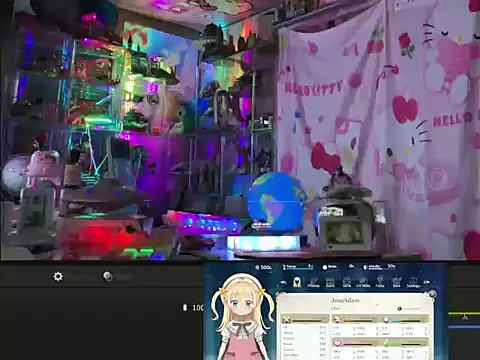
Task: Click the green flask stat section icon
Action: click(386, 343)
